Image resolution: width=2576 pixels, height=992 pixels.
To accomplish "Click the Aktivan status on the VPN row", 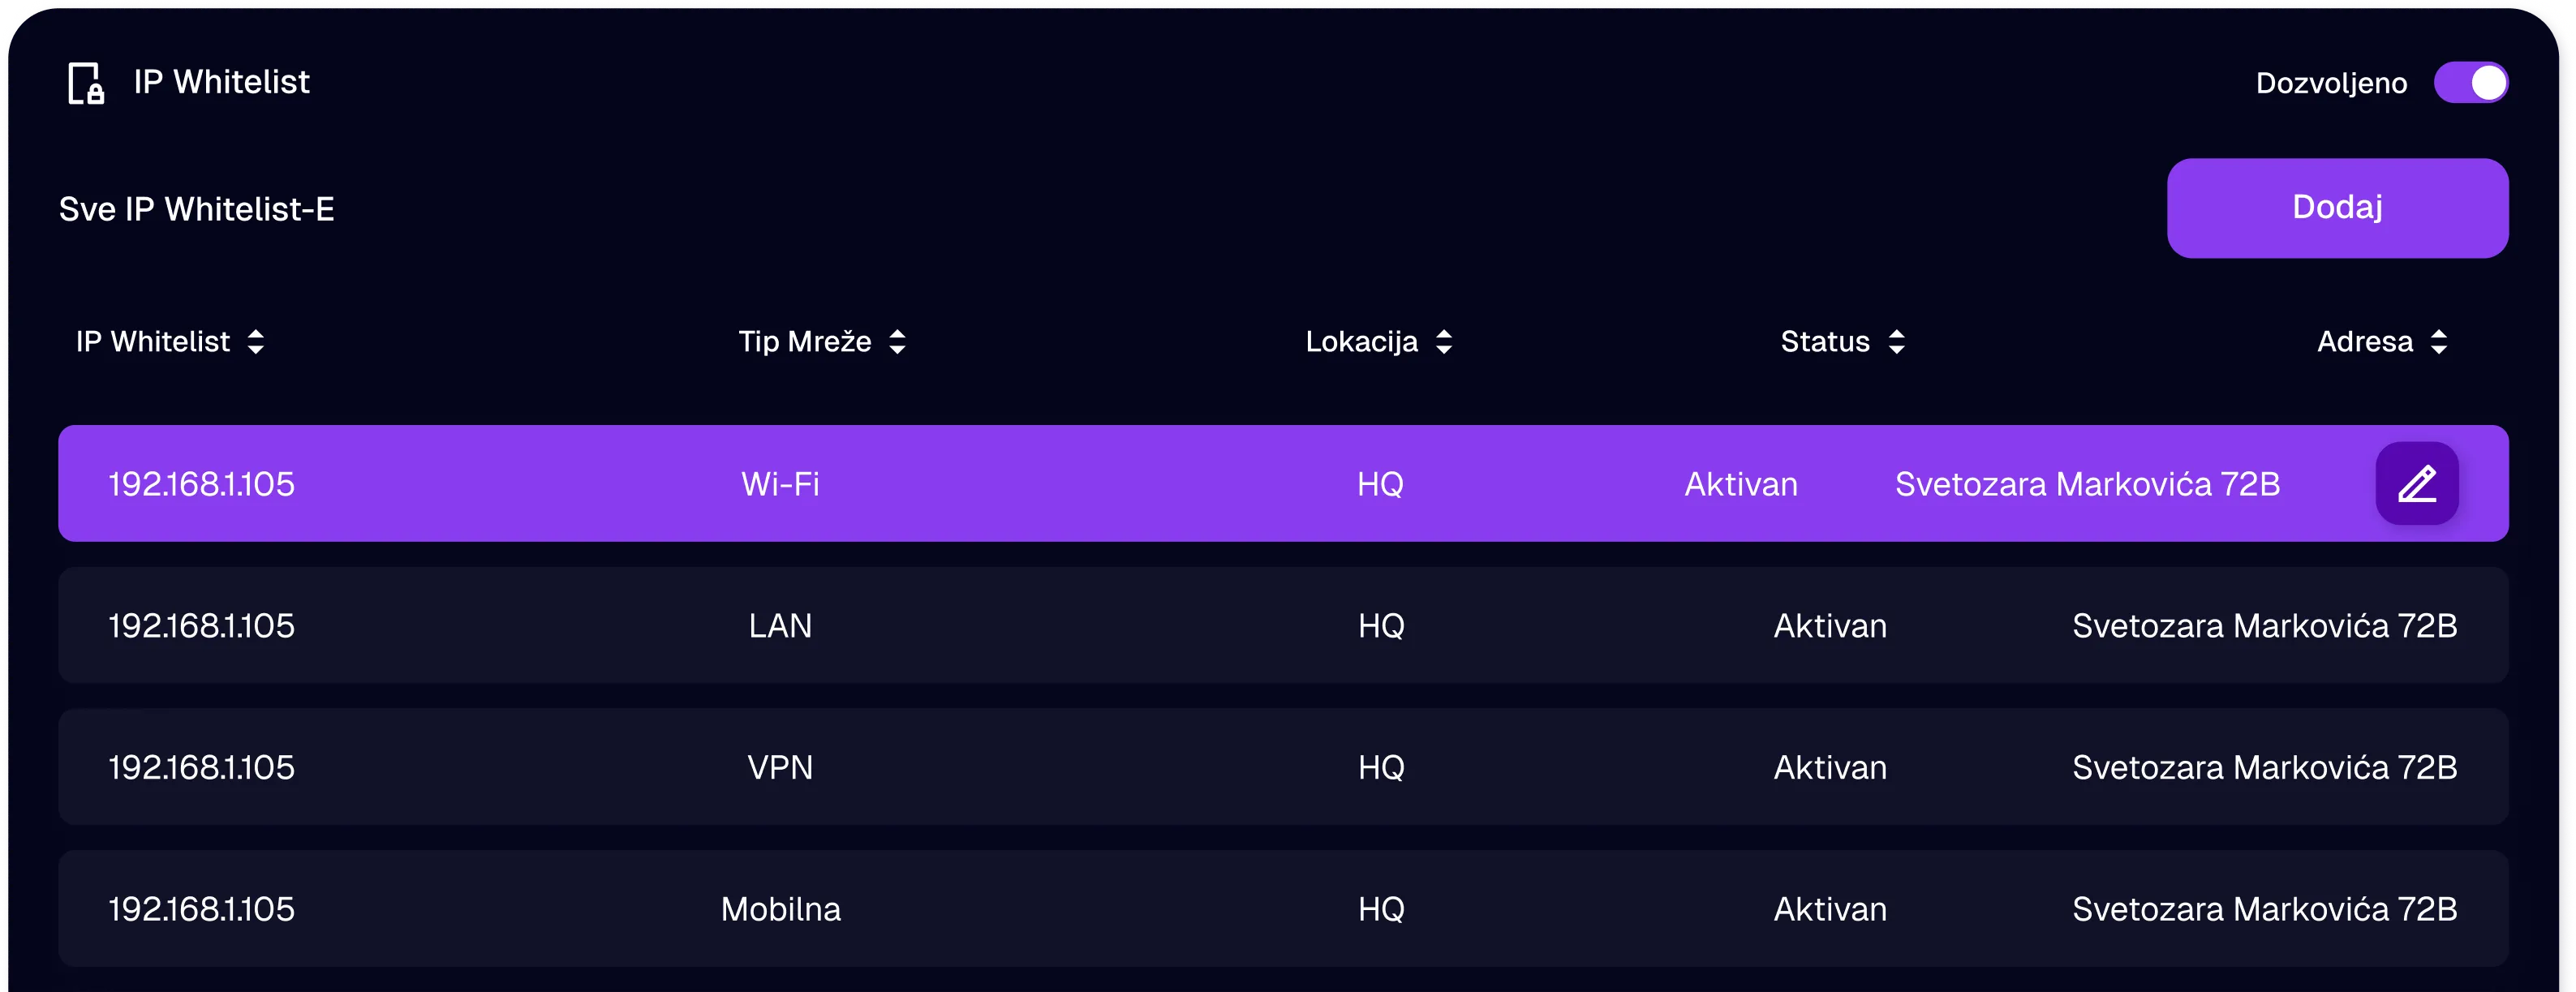I will pyautogui.click(x=1829, y=767).
